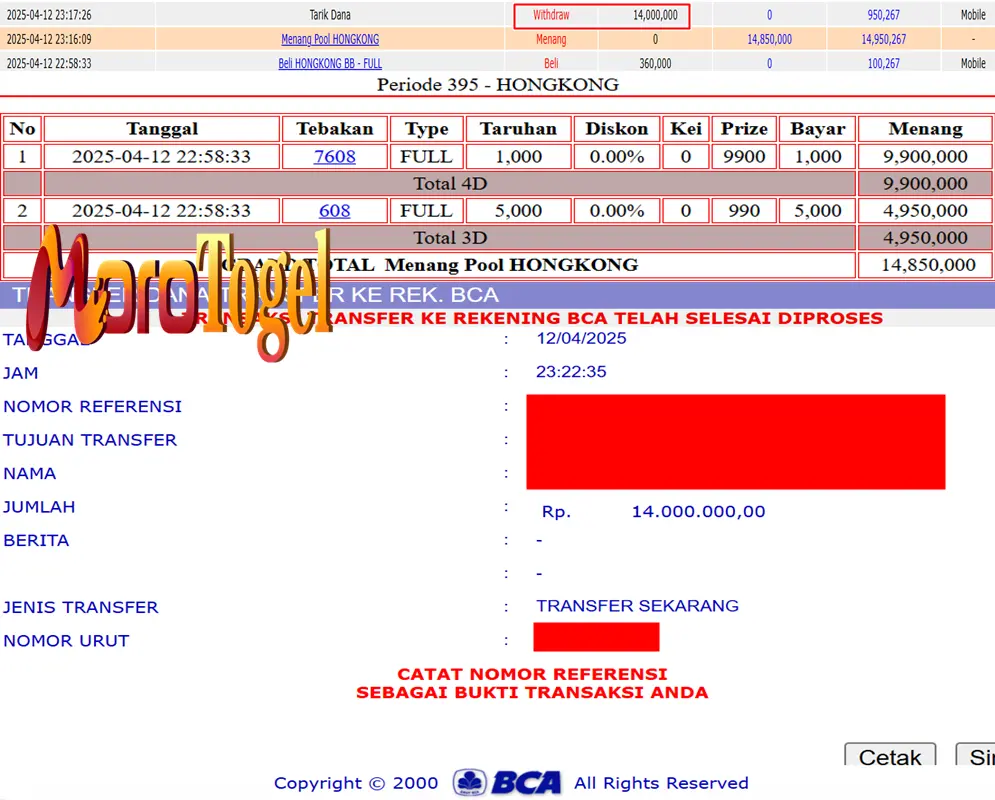Viewport: 995px width, 800px height.
Task: Click the 7608 bet number link
Action: coord(334,157)
